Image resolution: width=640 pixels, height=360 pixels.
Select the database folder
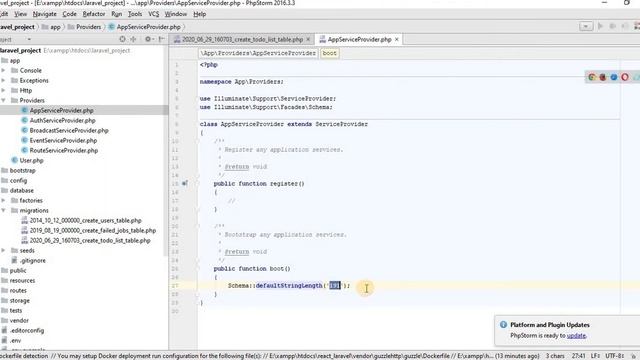pyautogui.click(x=22, y=191)
